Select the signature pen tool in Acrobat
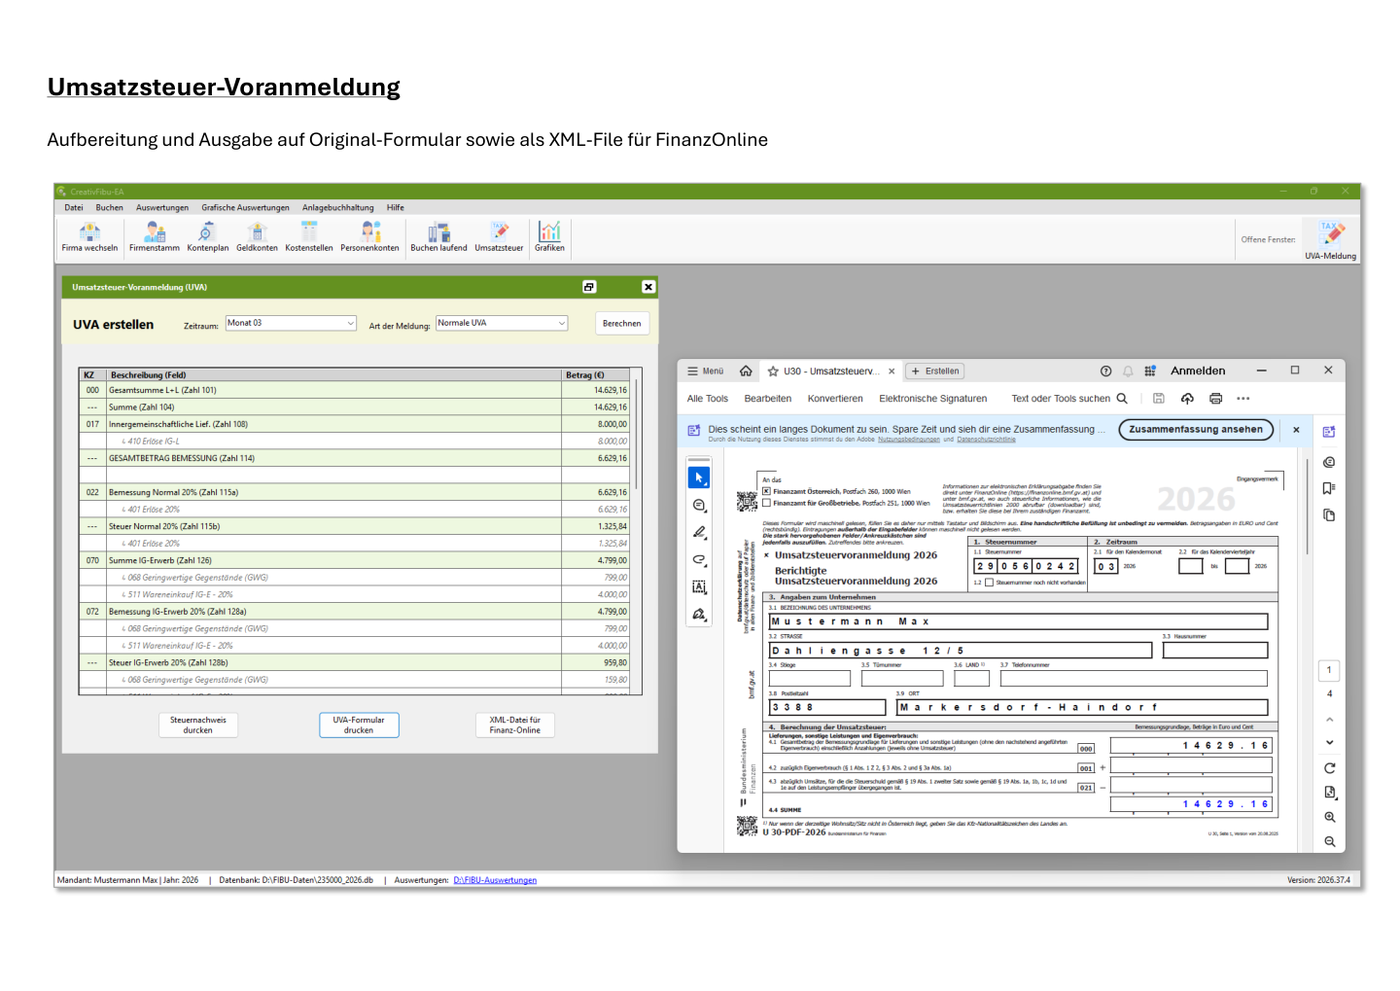 click(x=699, y=614)
